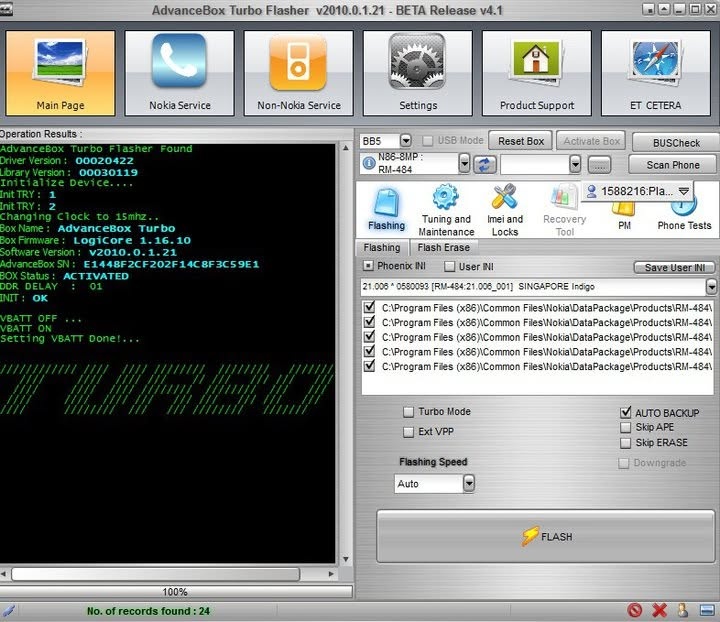Viewport: 720px width, 622px height.
Task: Toggle the Downgrade checkbox
Action: tap(623, 463)
